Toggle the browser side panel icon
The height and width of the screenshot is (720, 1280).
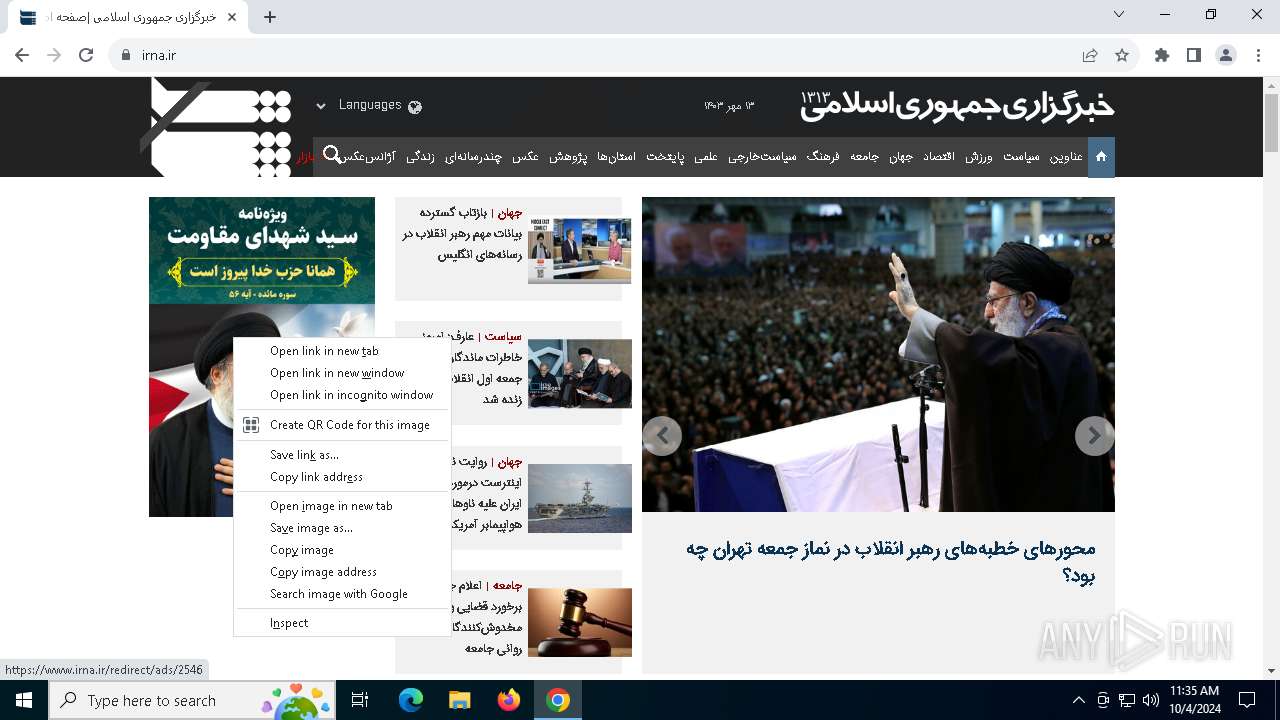tap(1194, 55)
